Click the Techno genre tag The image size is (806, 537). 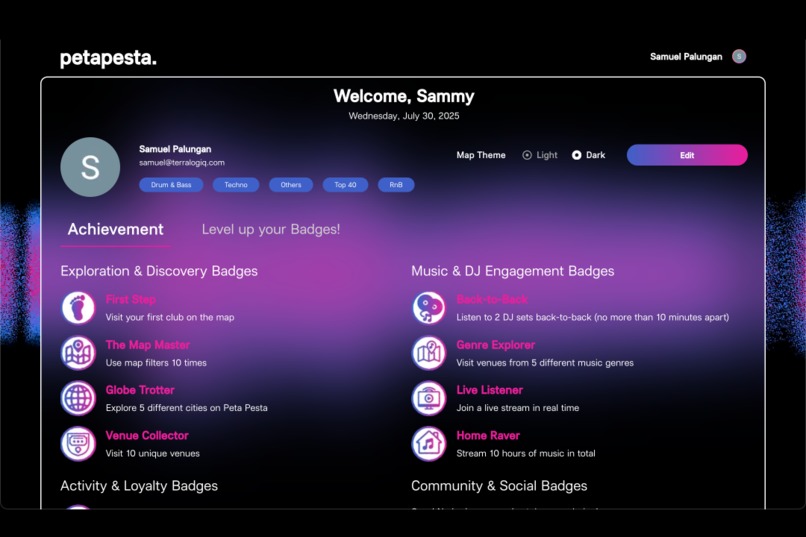(236, 185)
